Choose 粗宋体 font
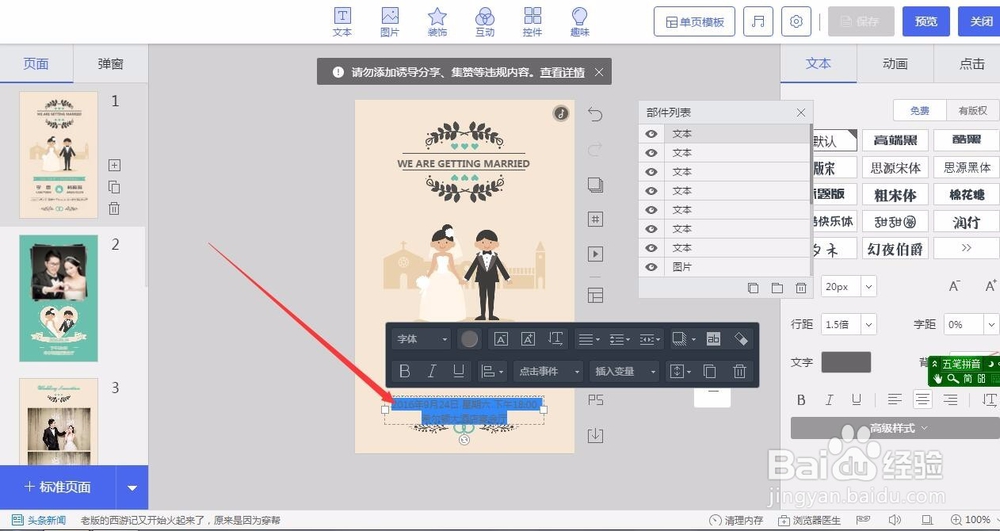This screenshot has width=1000, height=531. (x=895, y=194)
